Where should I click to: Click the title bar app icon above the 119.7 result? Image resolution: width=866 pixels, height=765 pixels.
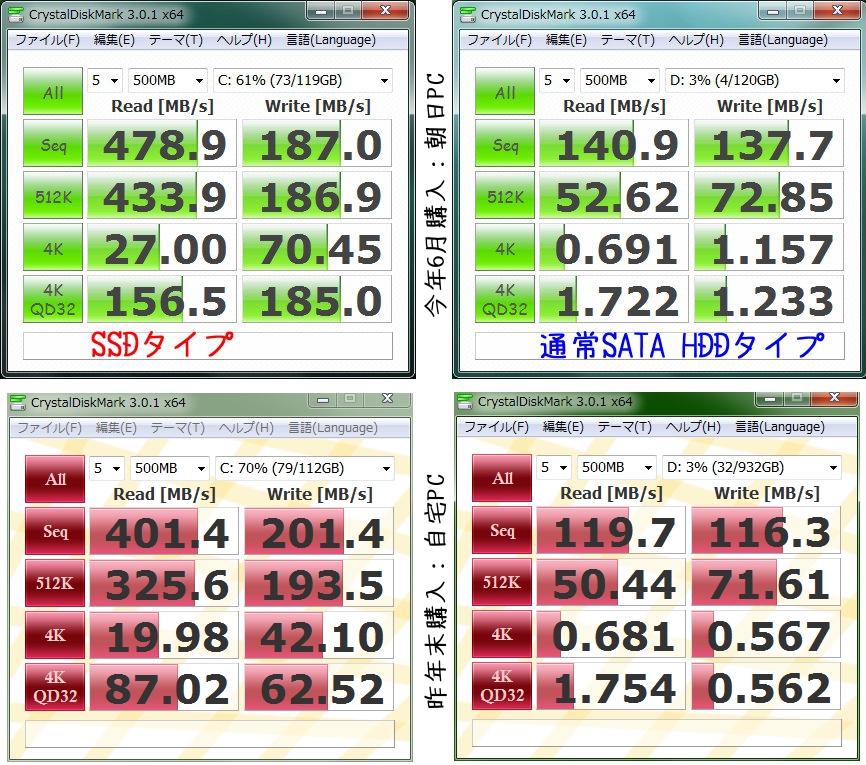466,402
